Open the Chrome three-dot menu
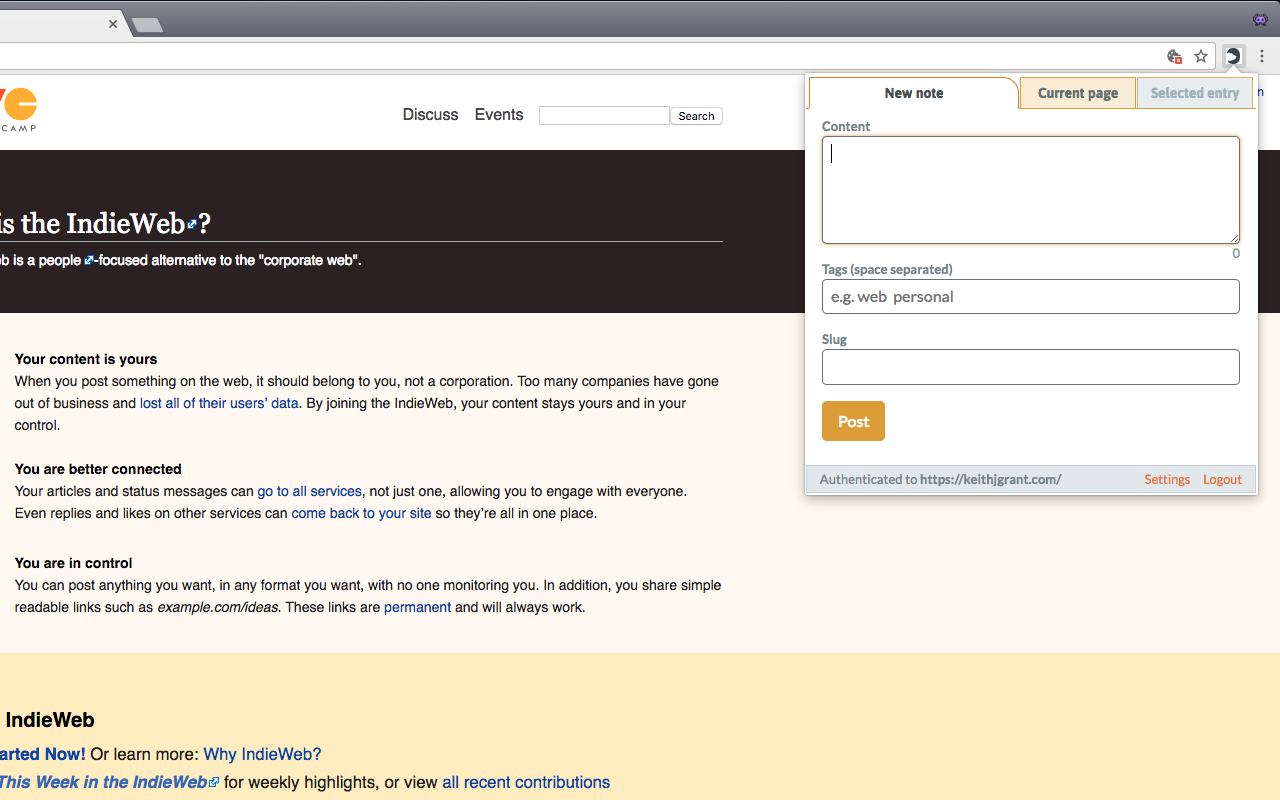The height and width of the screenshot is (800, 1280). pos(1262,56)
